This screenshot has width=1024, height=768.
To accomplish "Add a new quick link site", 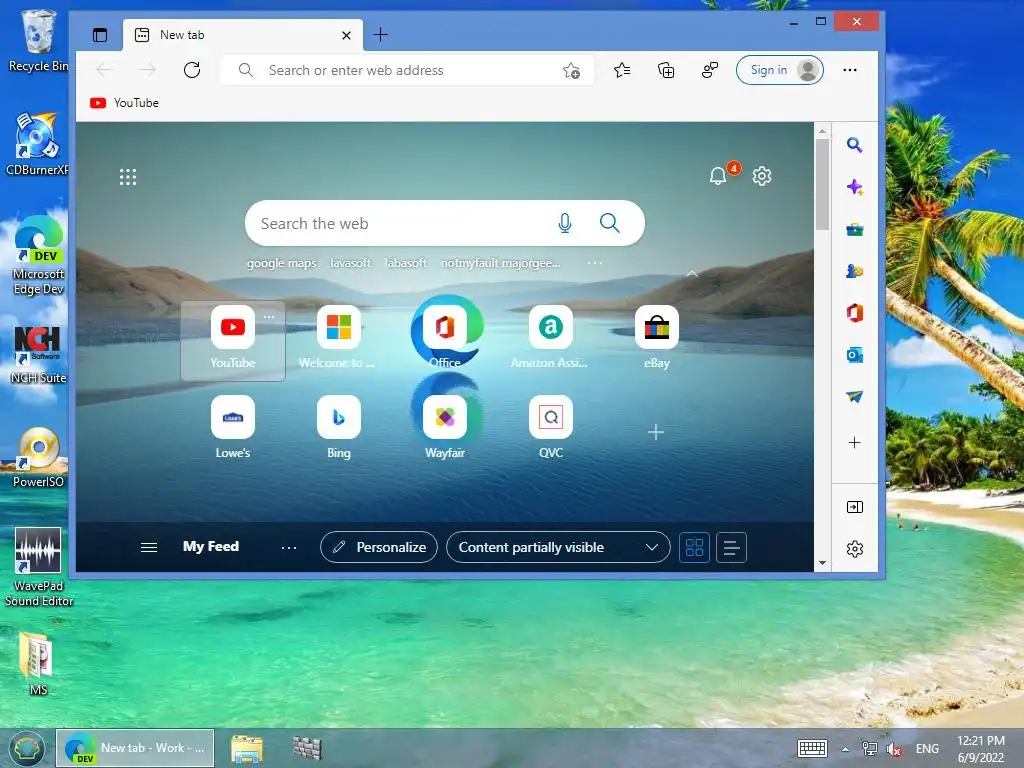I will point(656,432).
